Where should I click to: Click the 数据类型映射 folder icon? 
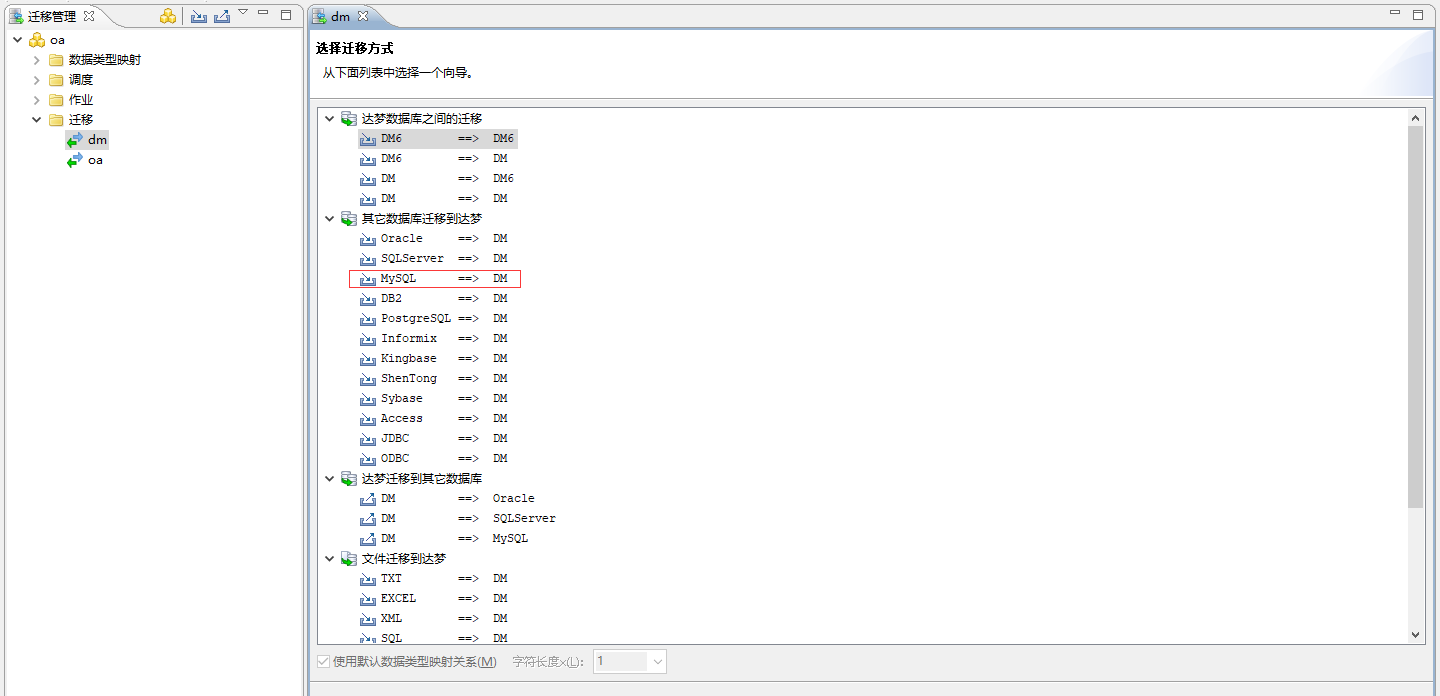(x=56, y=60)
